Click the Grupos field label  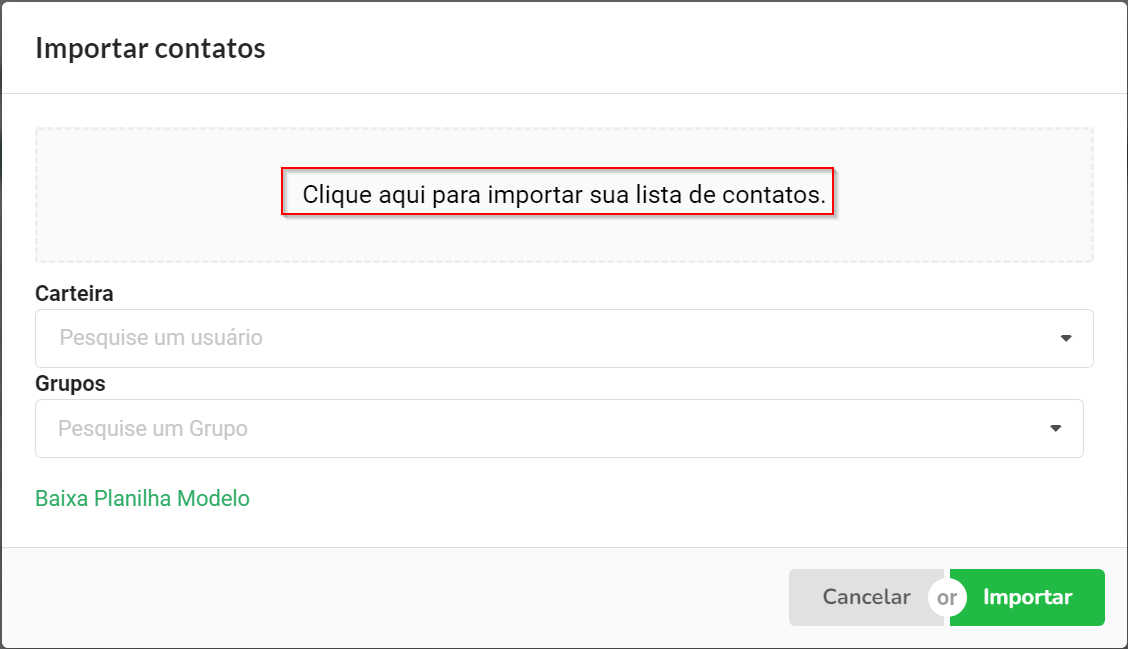click(70, 384)
